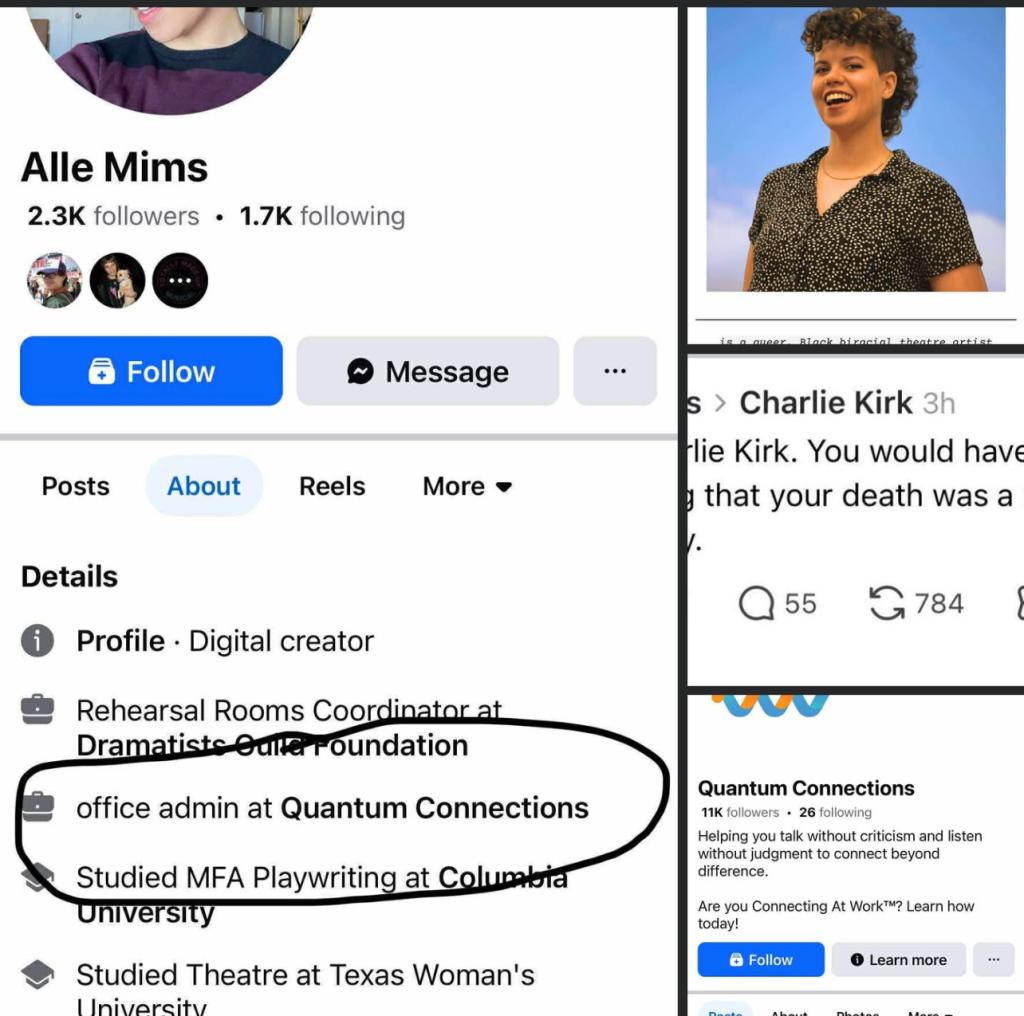Click the blue Follow button on Alle Mims profile
The image size is (1024, 1016).
click(151, 371)
